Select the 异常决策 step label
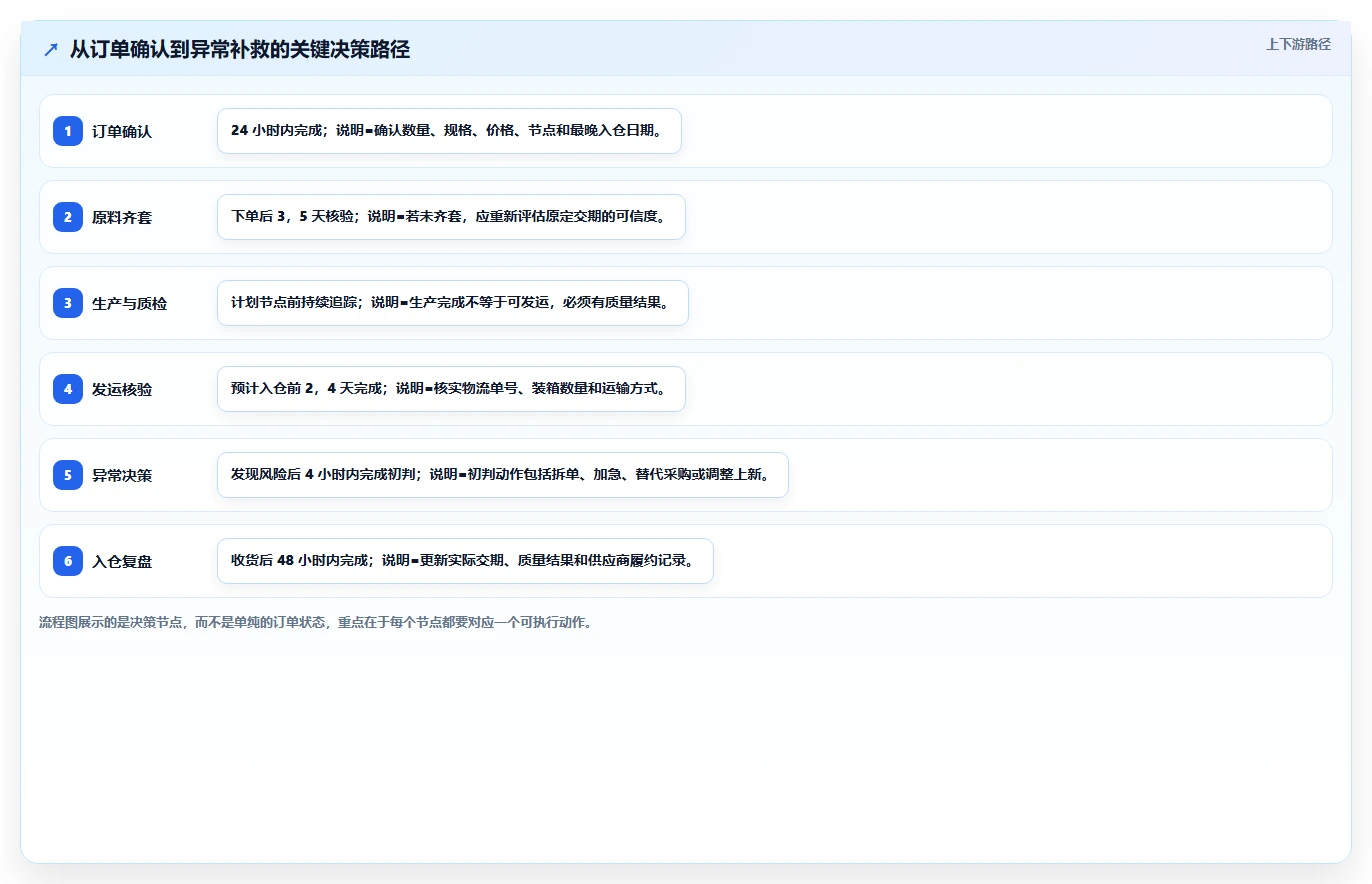This screenshot has height=884, width=1372. pos(122,475)
